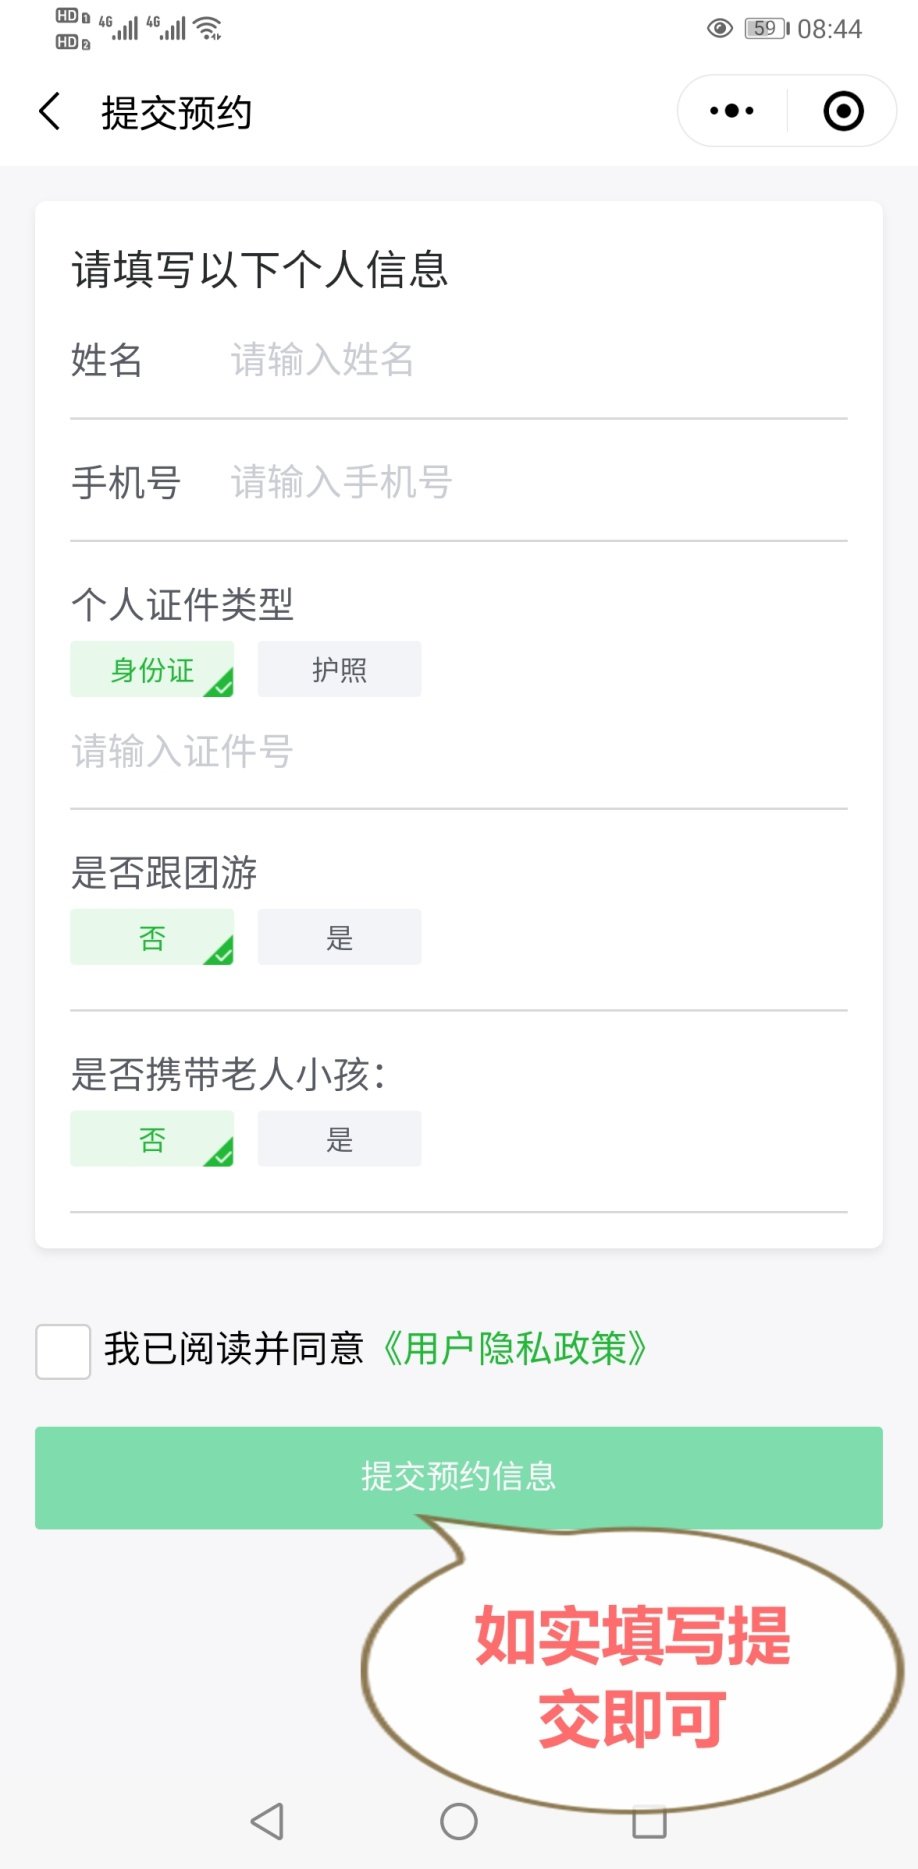Viewport: 918px width, 1869px height.
Task: Choose 是 for 是否跟团游
Action: tap(339, 937)
